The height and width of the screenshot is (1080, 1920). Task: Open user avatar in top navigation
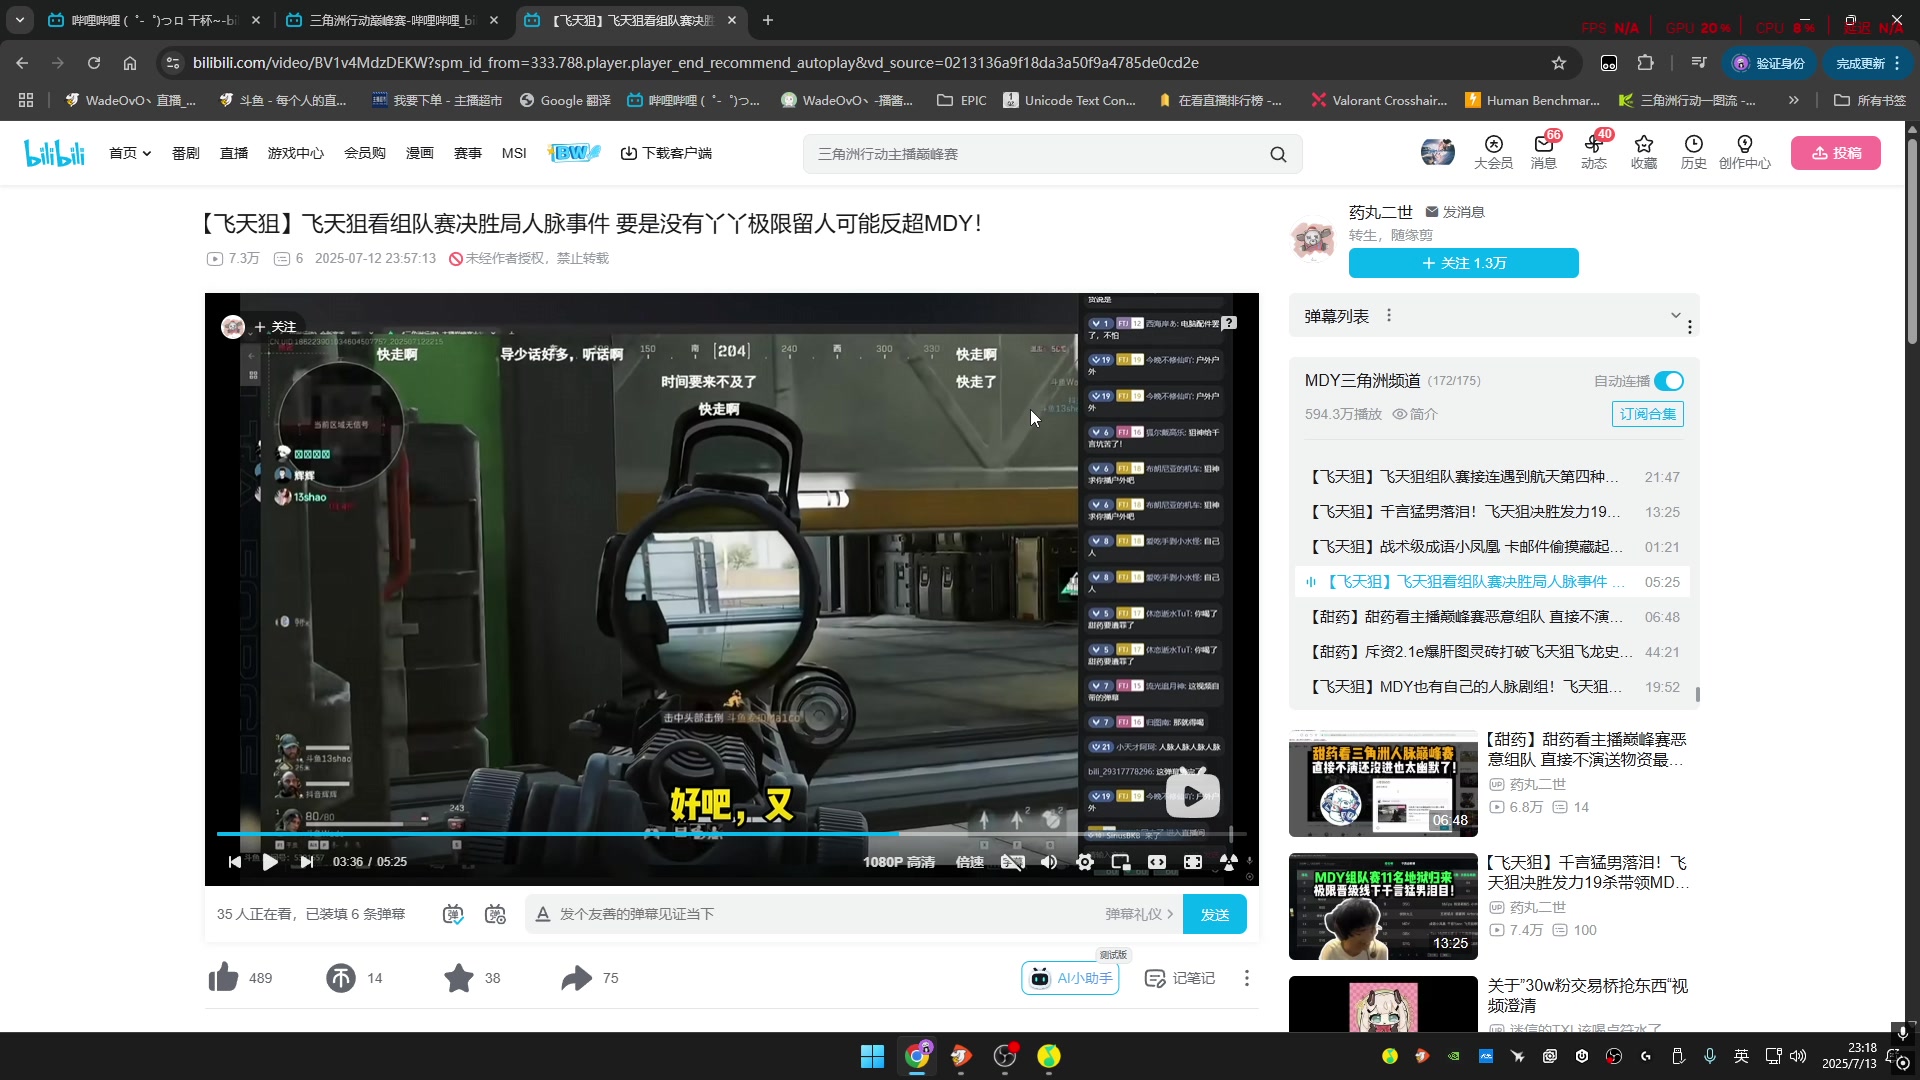(1438, 152)
